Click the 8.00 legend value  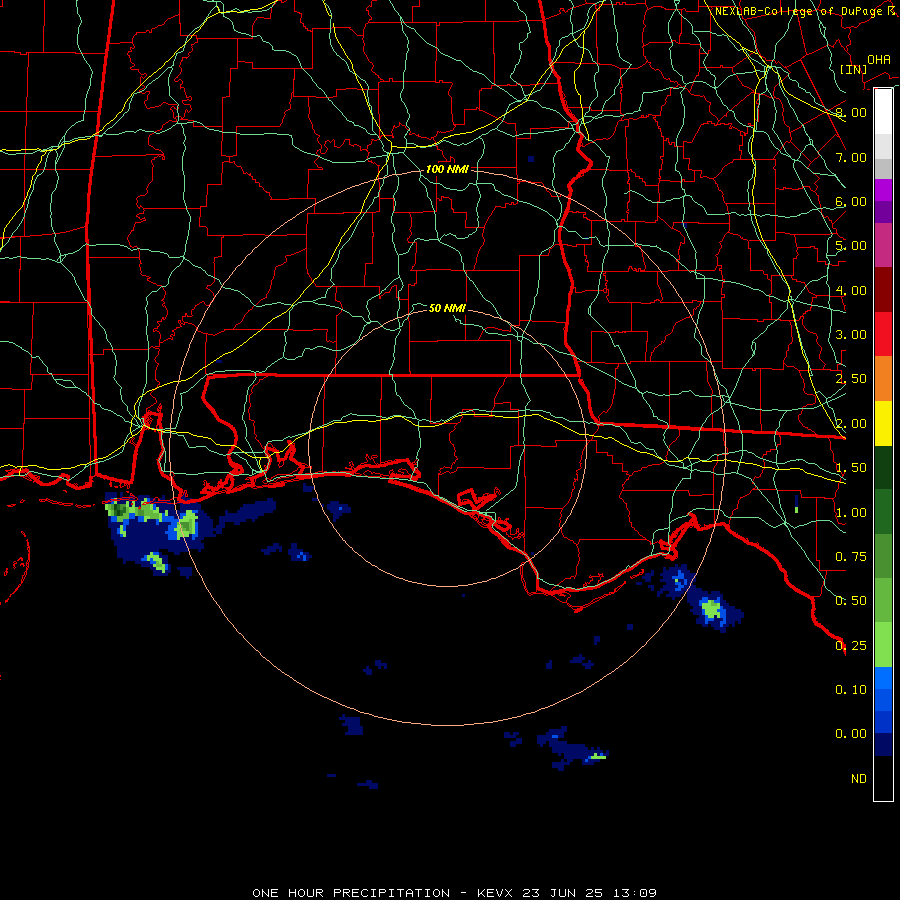[x=851, y=112]
